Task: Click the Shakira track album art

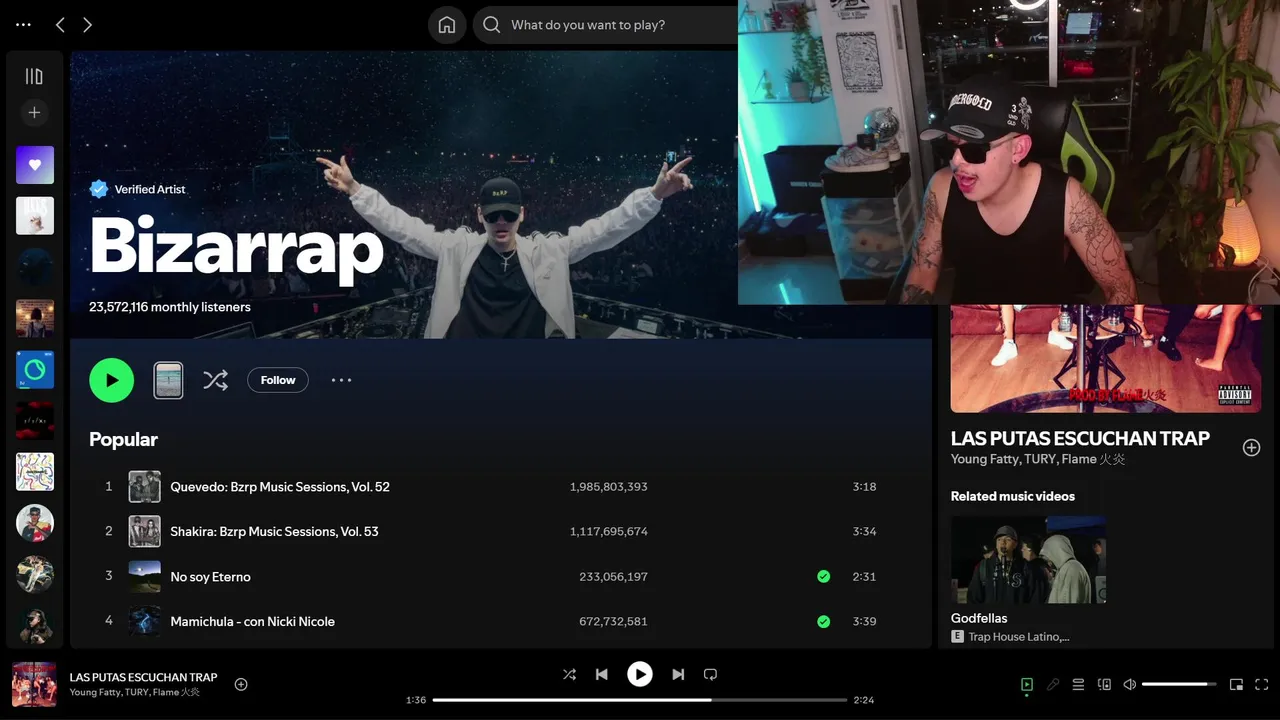Action: 145,532
